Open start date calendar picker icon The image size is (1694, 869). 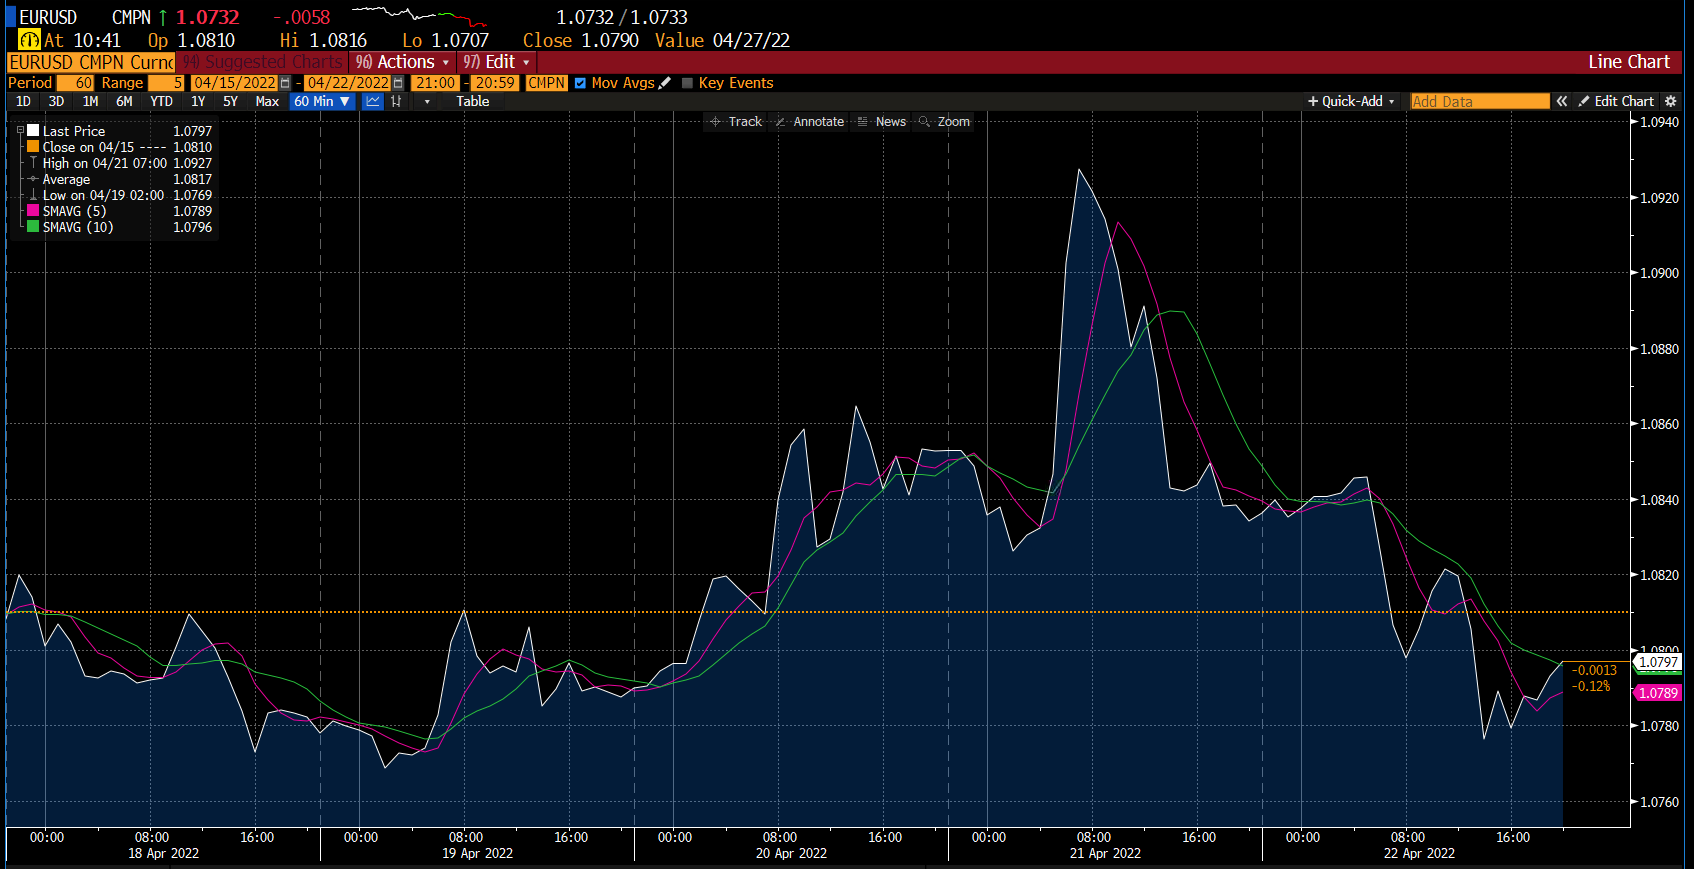pos(286,83)
